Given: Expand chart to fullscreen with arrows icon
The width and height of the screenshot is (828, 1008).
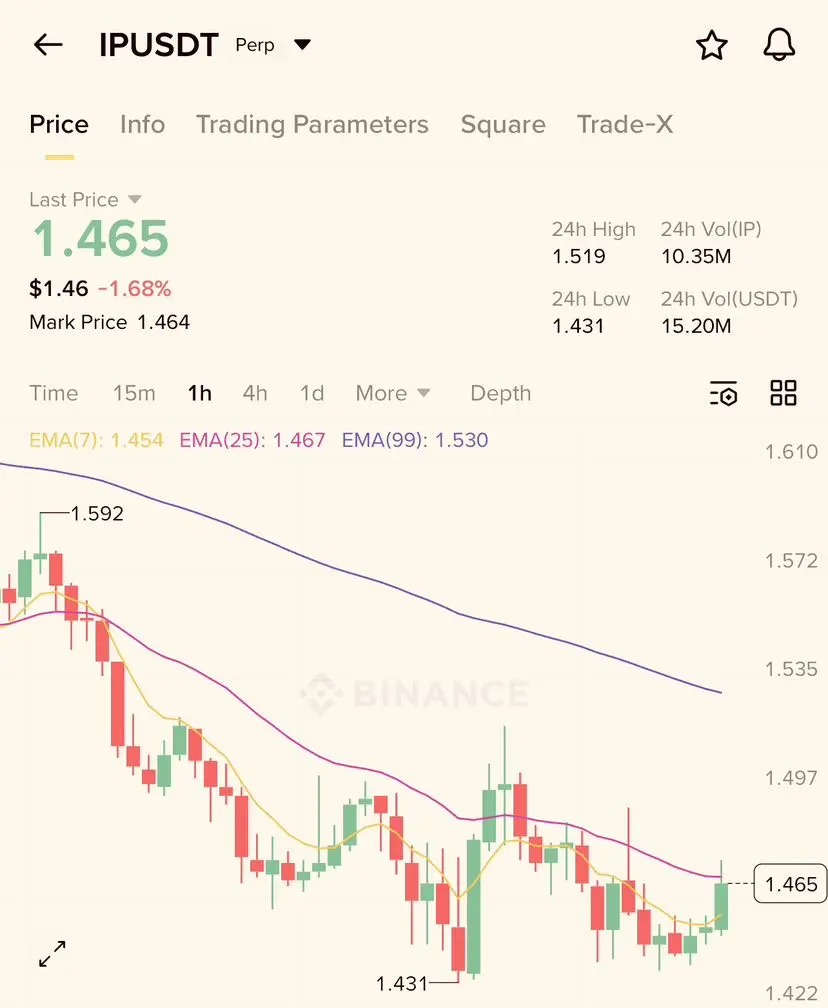Looking at the screenshot, I should click(52, 954).
